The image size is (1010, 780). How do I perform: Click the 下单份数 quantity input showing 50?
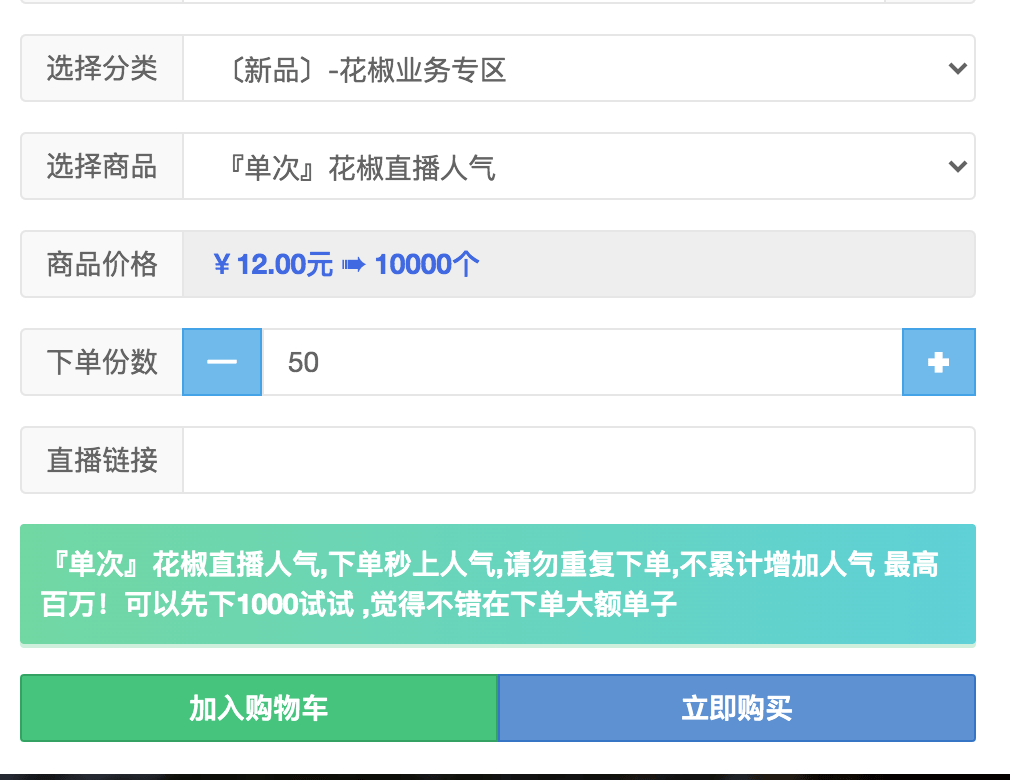[578, 362]
